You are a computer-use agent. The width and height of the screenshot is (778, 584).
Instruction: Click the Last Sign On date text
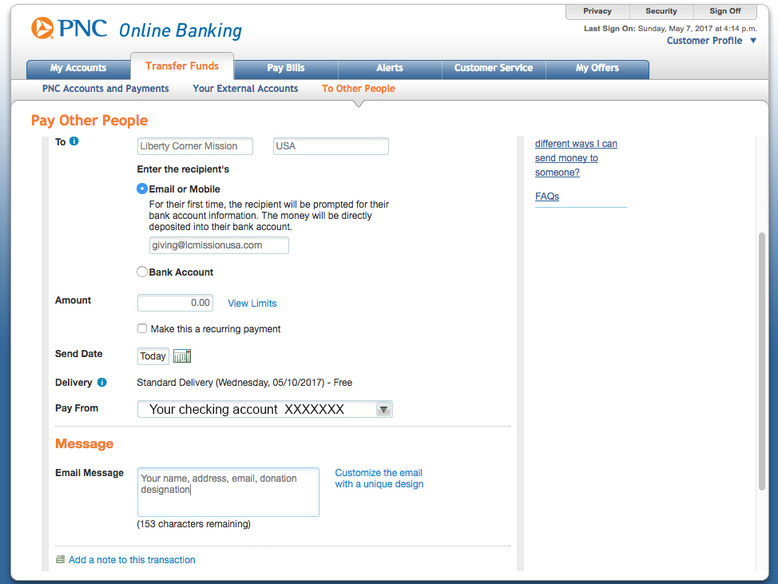670,29
